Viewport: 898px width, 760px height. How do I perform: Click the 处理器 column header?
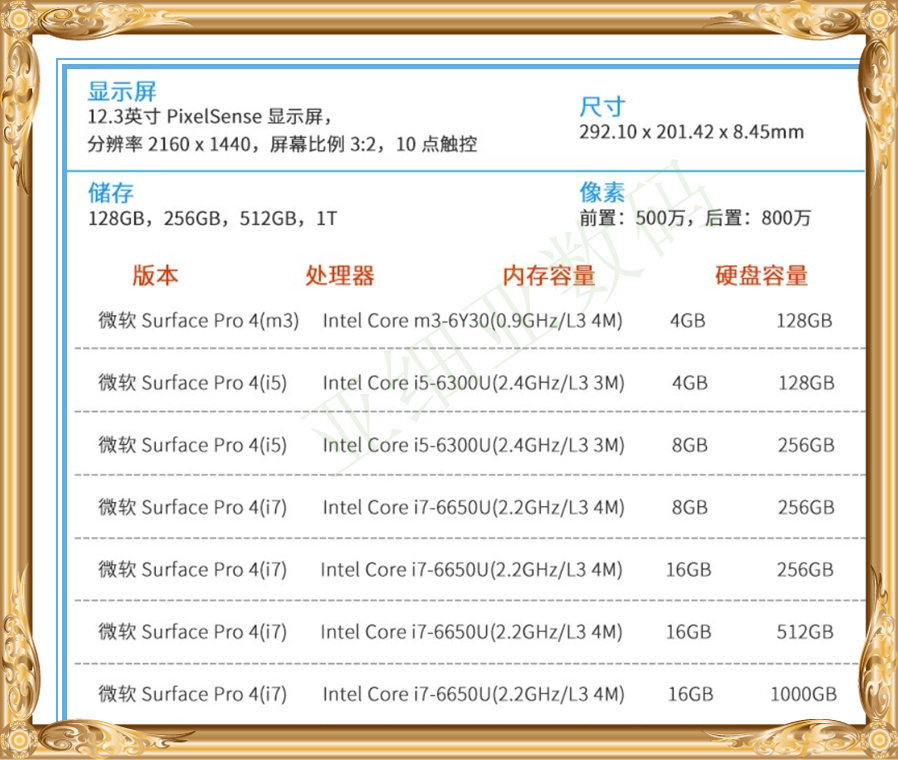340,275
